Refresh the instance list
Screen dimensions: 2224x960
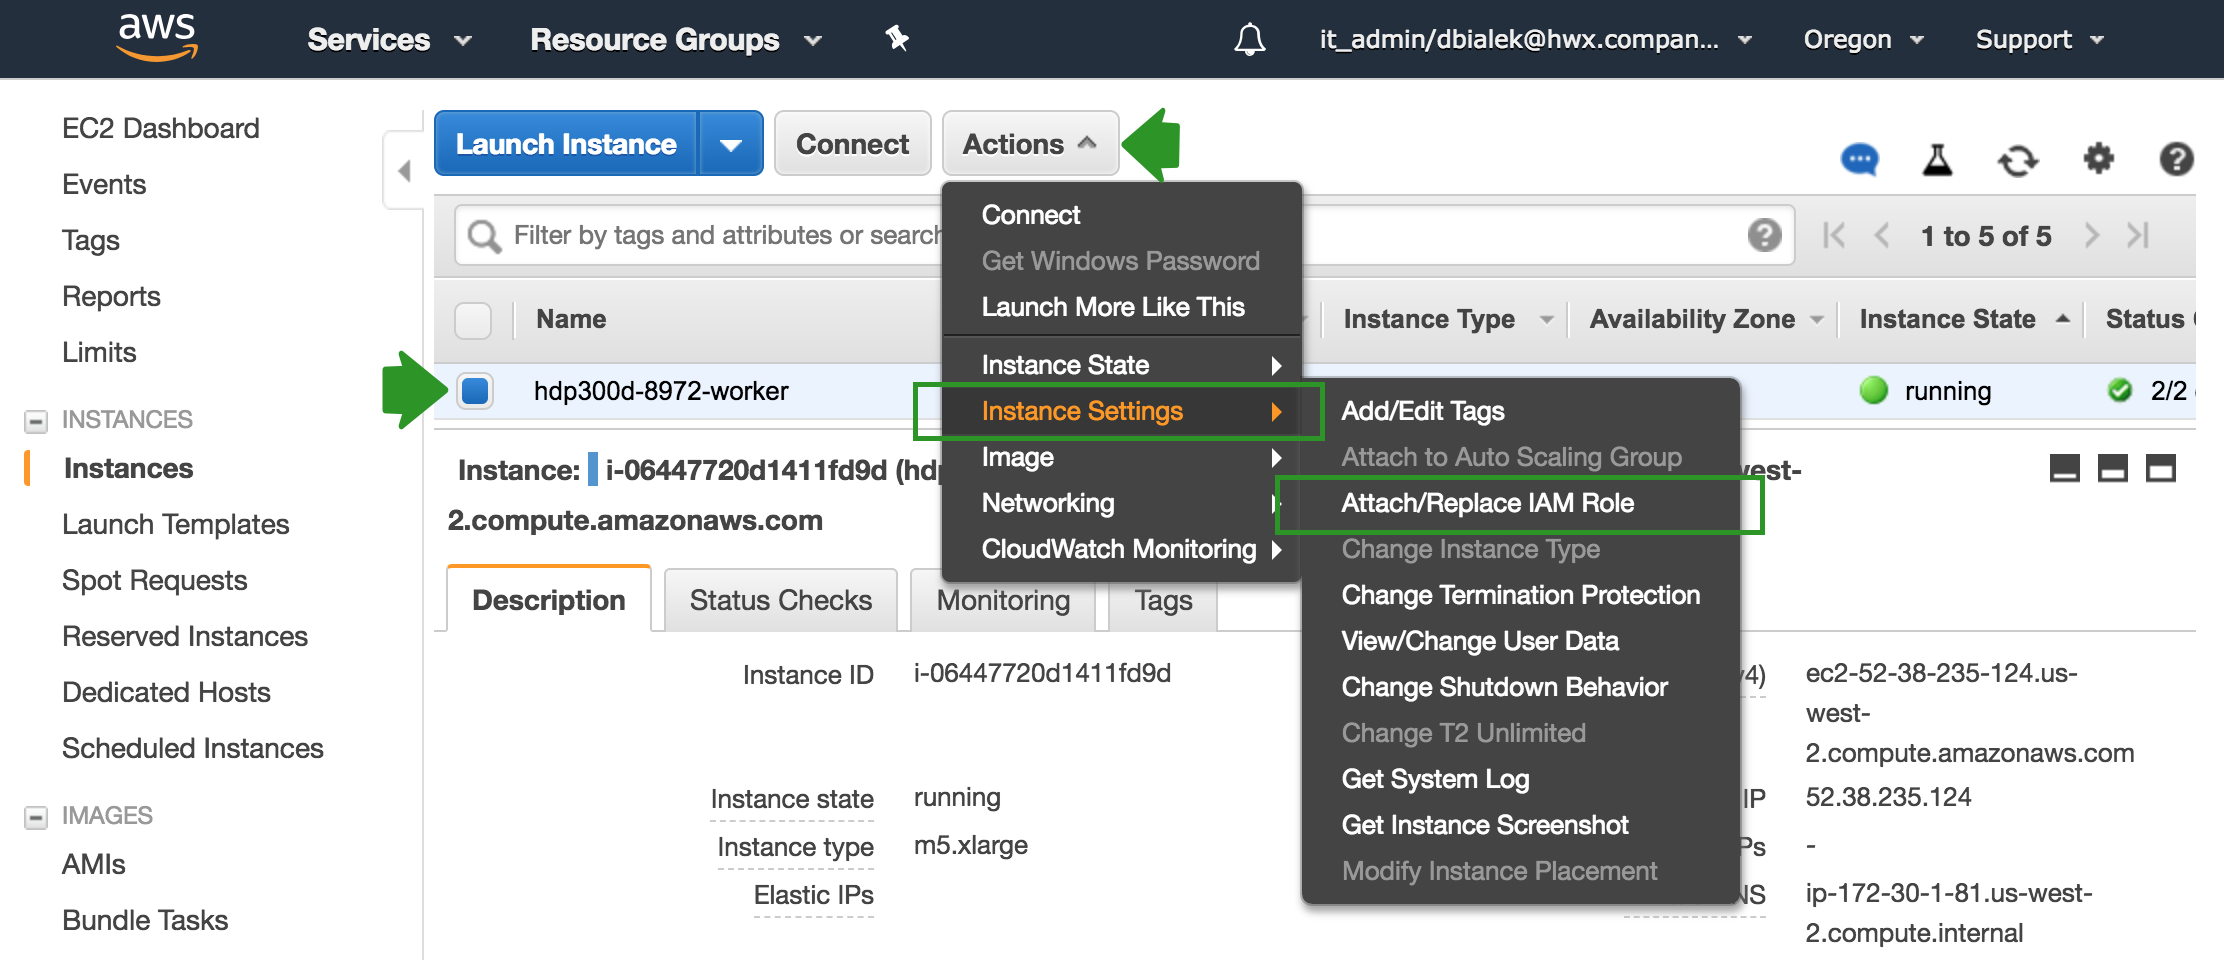tap(2017, 160)
